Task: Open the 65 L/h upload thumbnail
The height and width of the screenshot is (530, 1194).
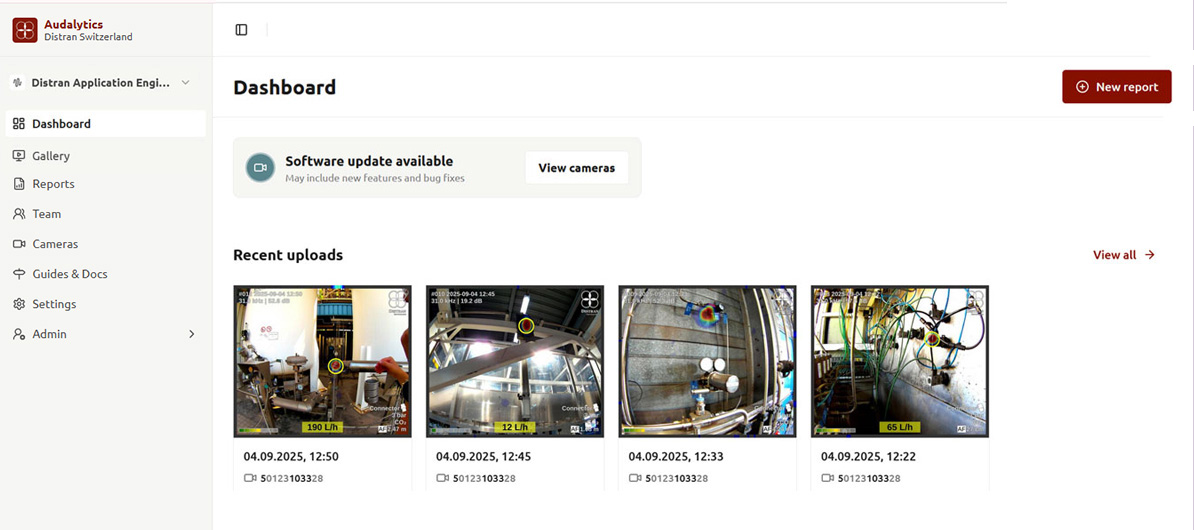Action: tap(899, 361)
